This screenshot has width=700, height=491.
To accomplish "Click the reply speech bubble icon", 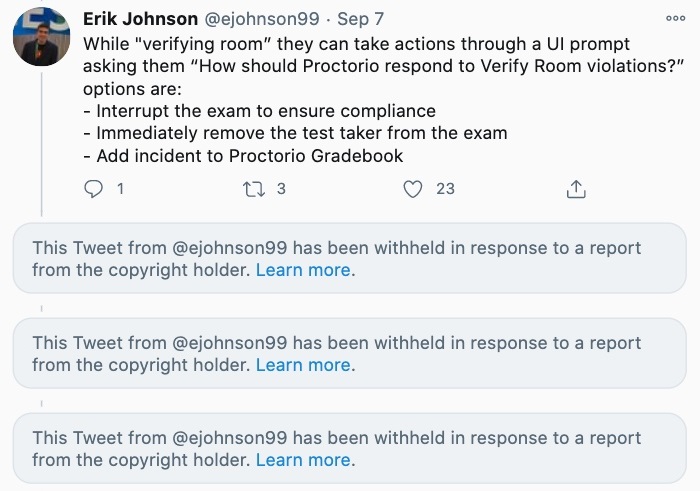I will coord(93,188).
